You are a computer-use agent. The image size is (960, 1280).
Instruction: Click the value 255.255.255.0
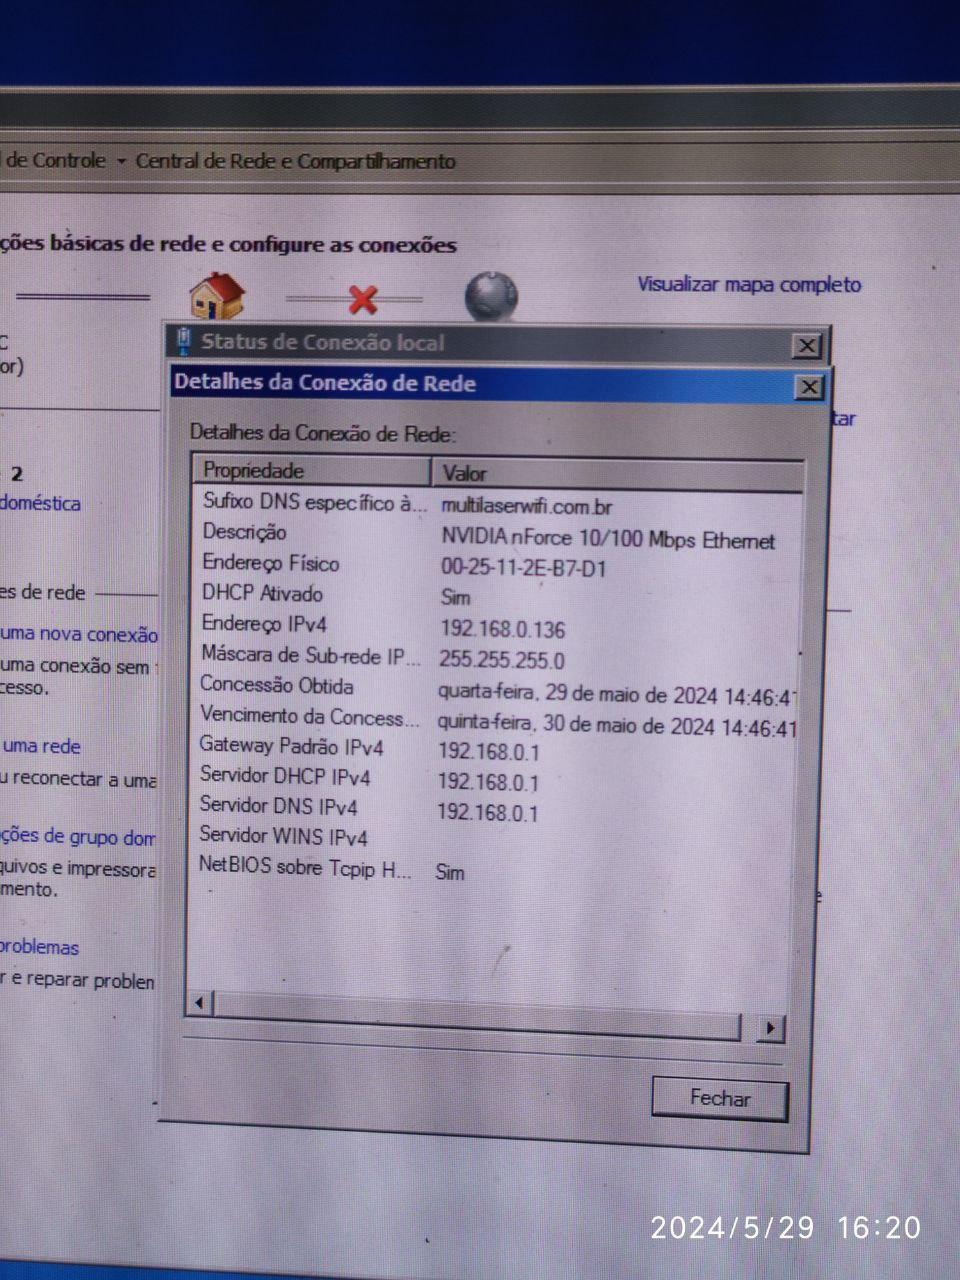tap(501, 660)
